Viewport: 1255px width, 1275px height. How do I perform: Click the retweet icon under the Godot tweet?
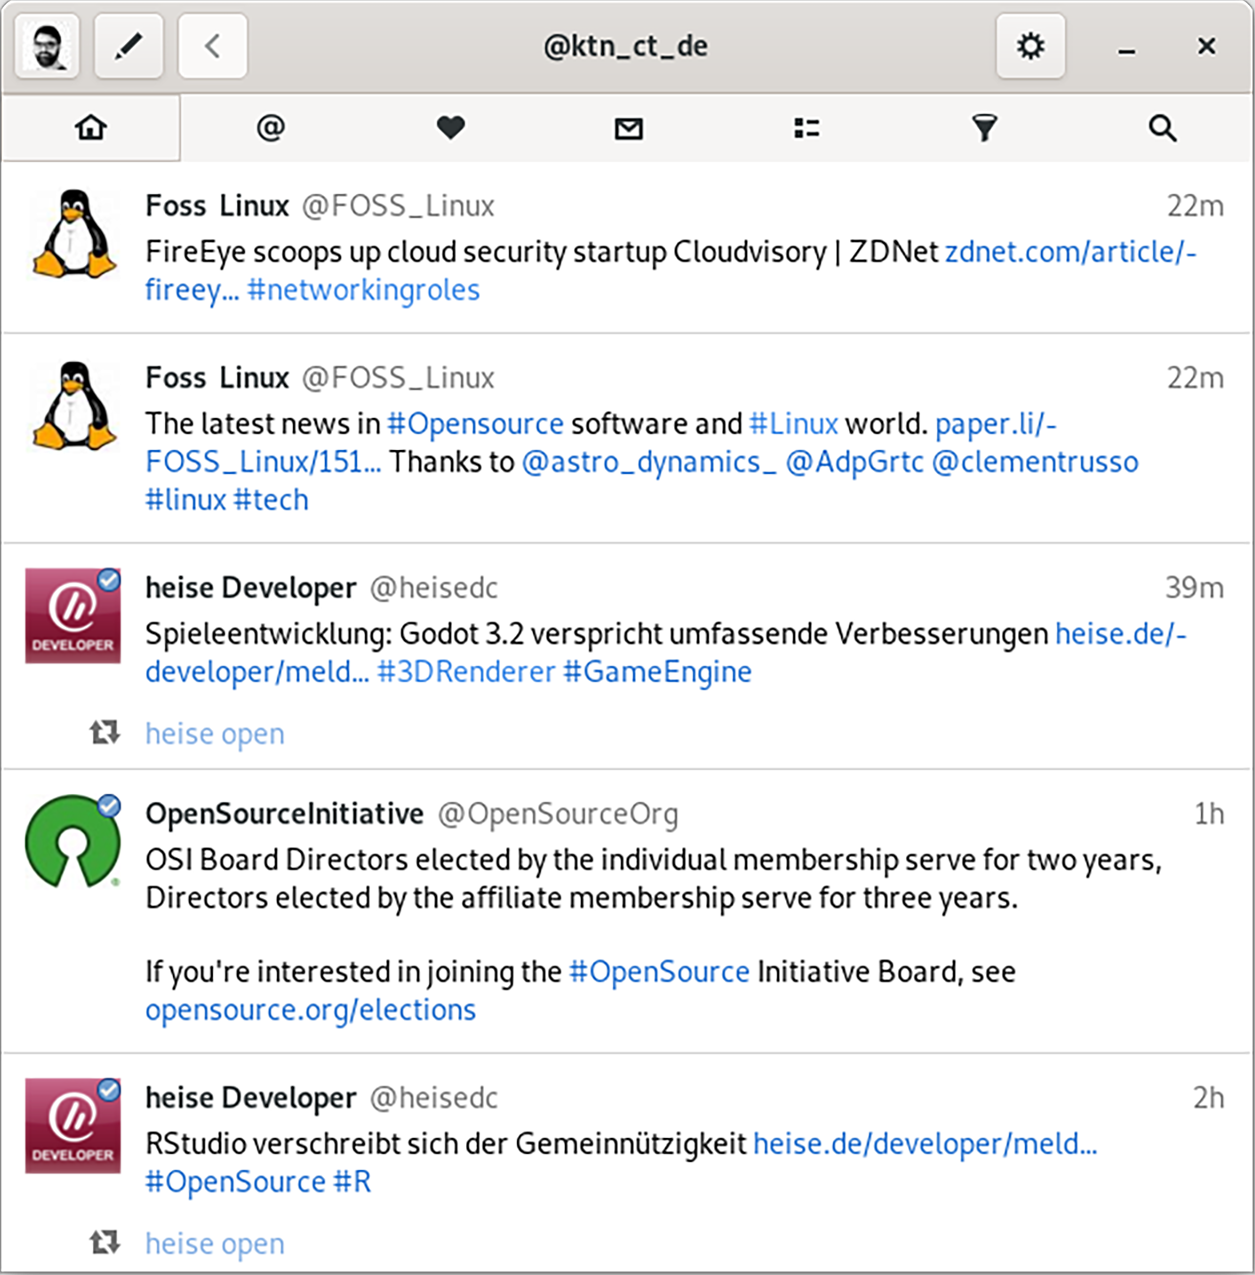coord(105,733)
